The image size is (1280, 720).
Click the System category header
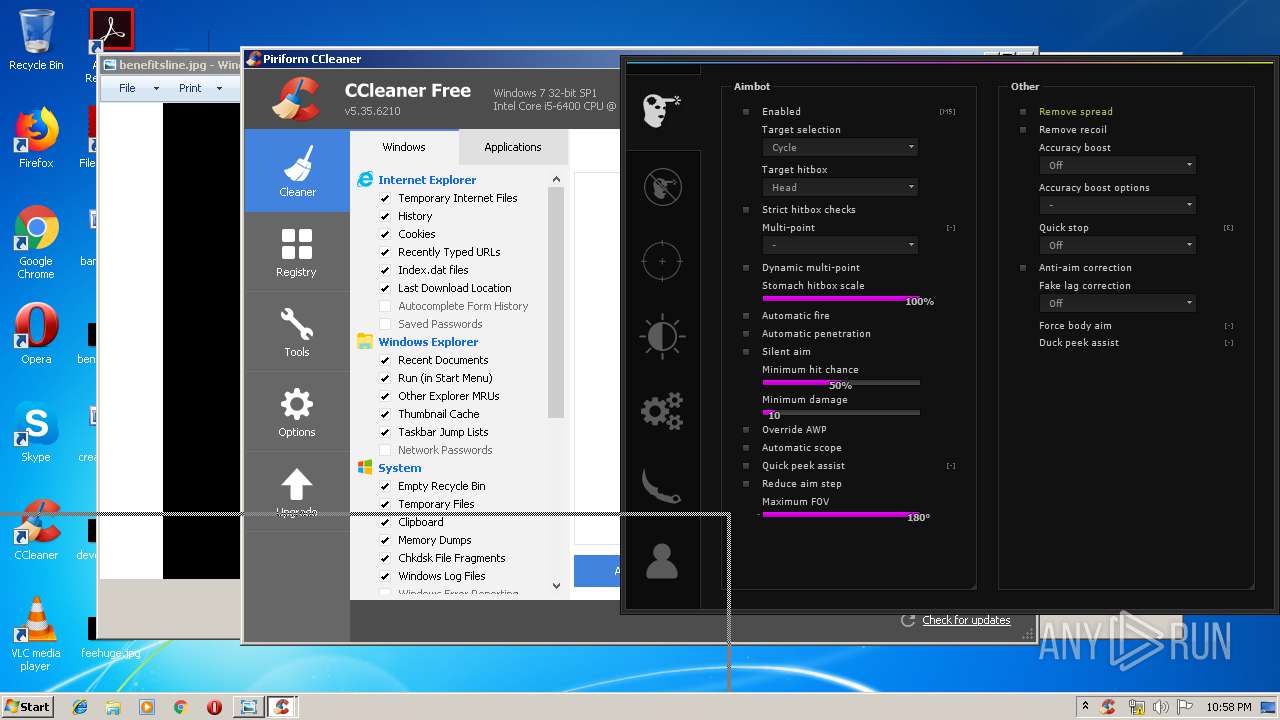click(400, 468)
